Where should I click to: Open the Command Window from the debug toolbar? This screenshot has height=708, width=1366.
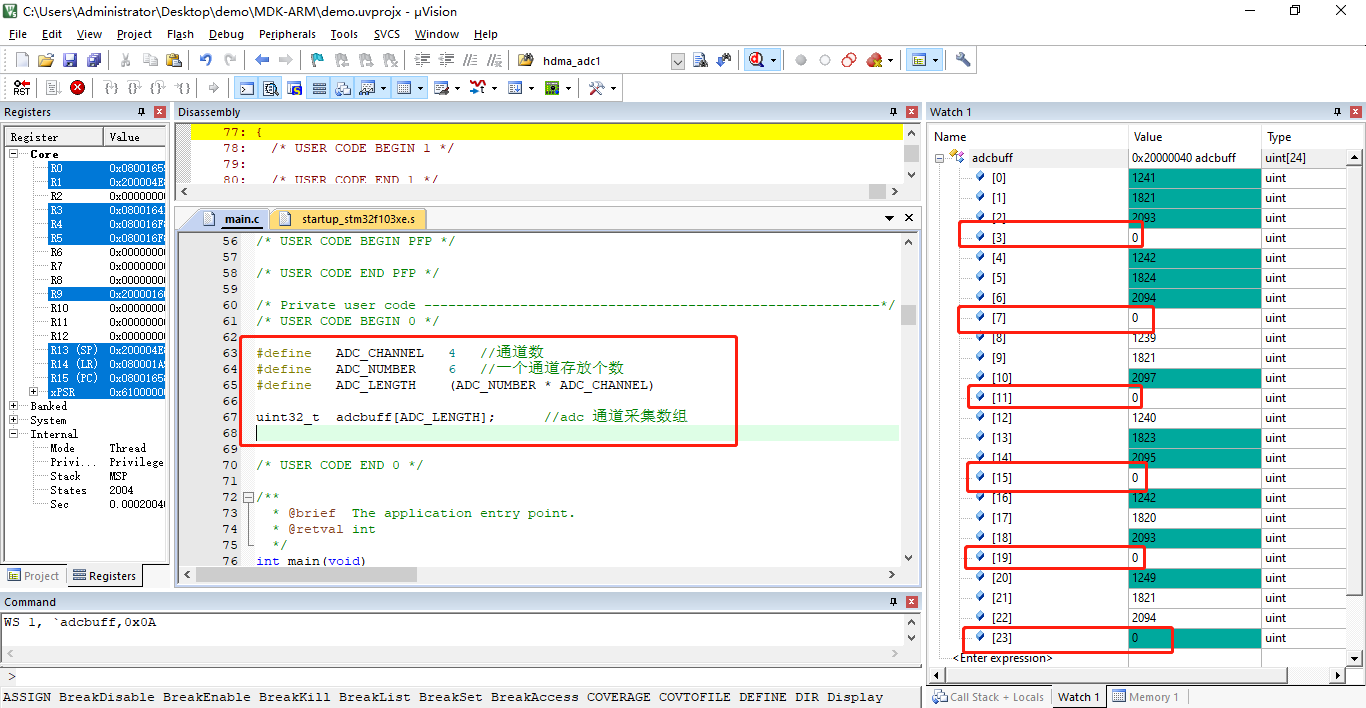(245, 87)
